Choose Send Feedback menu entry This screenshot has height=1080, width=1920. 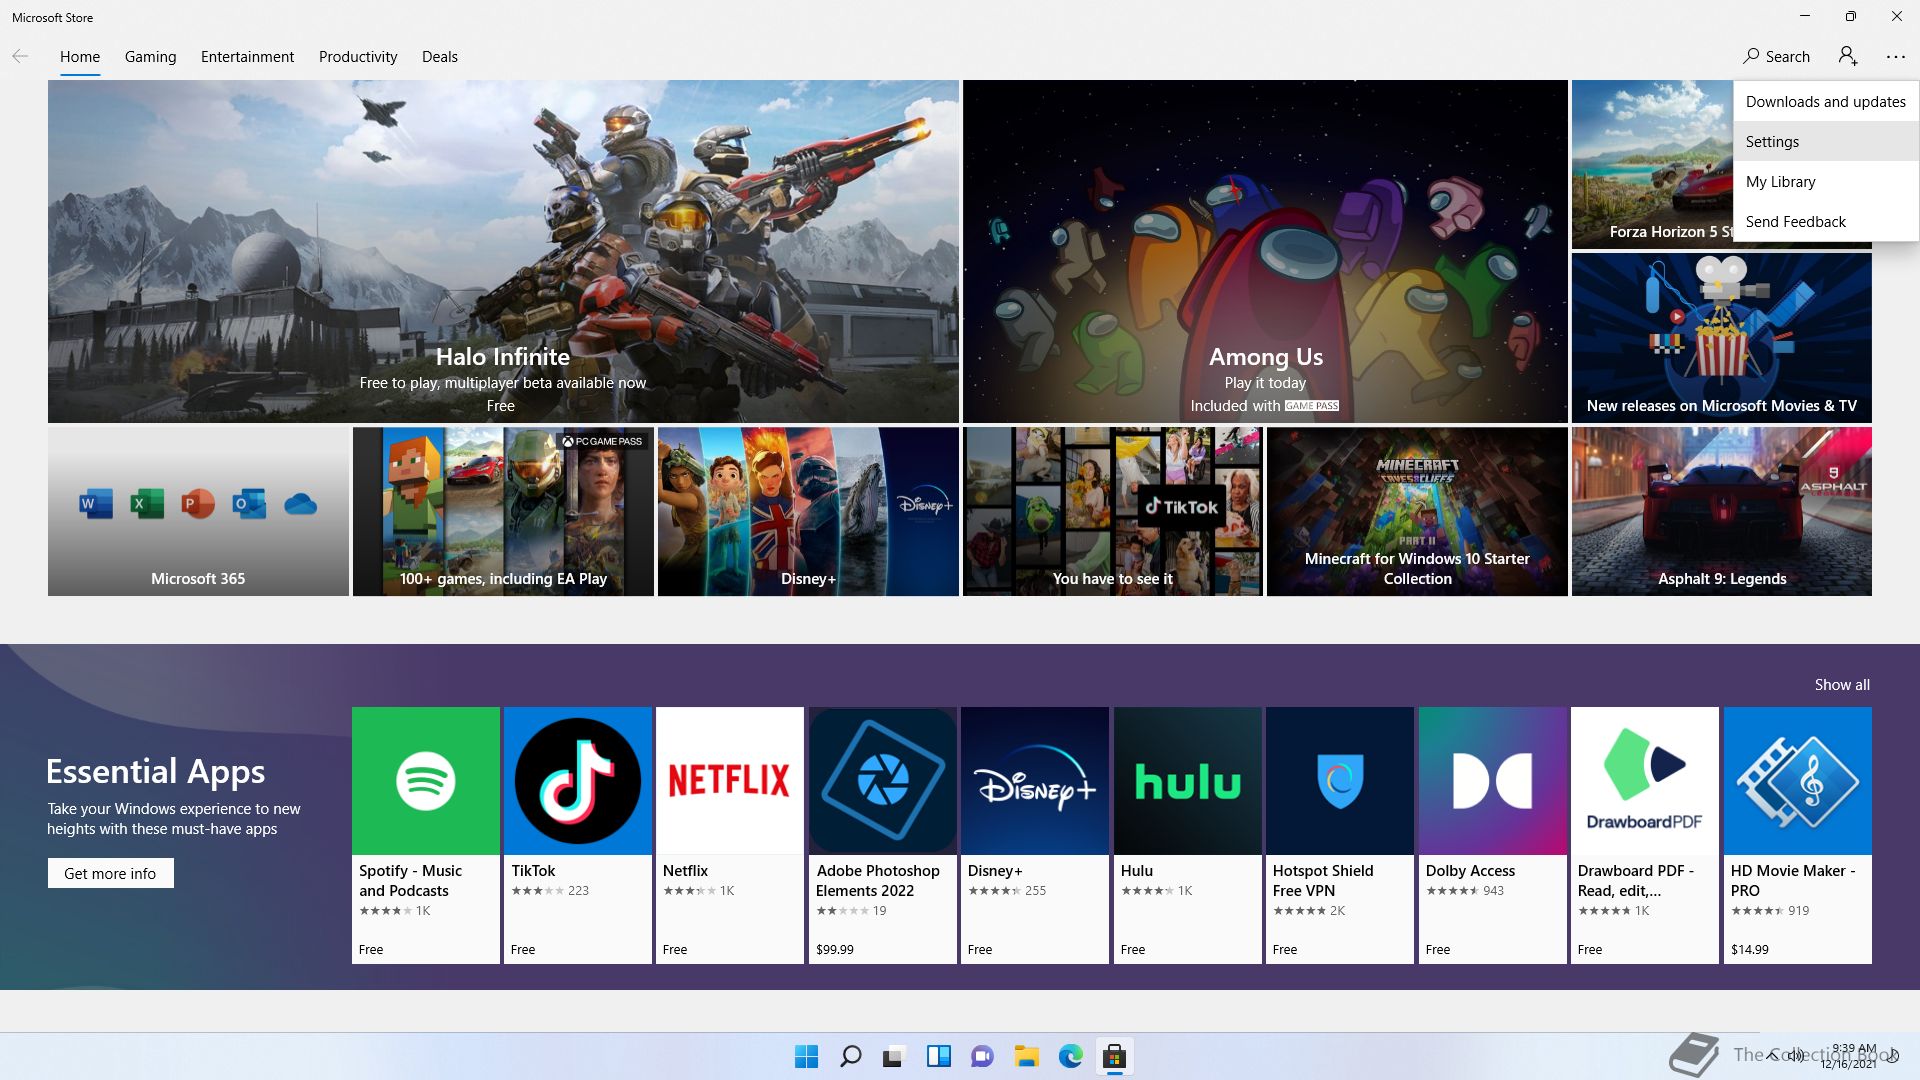1825,221
